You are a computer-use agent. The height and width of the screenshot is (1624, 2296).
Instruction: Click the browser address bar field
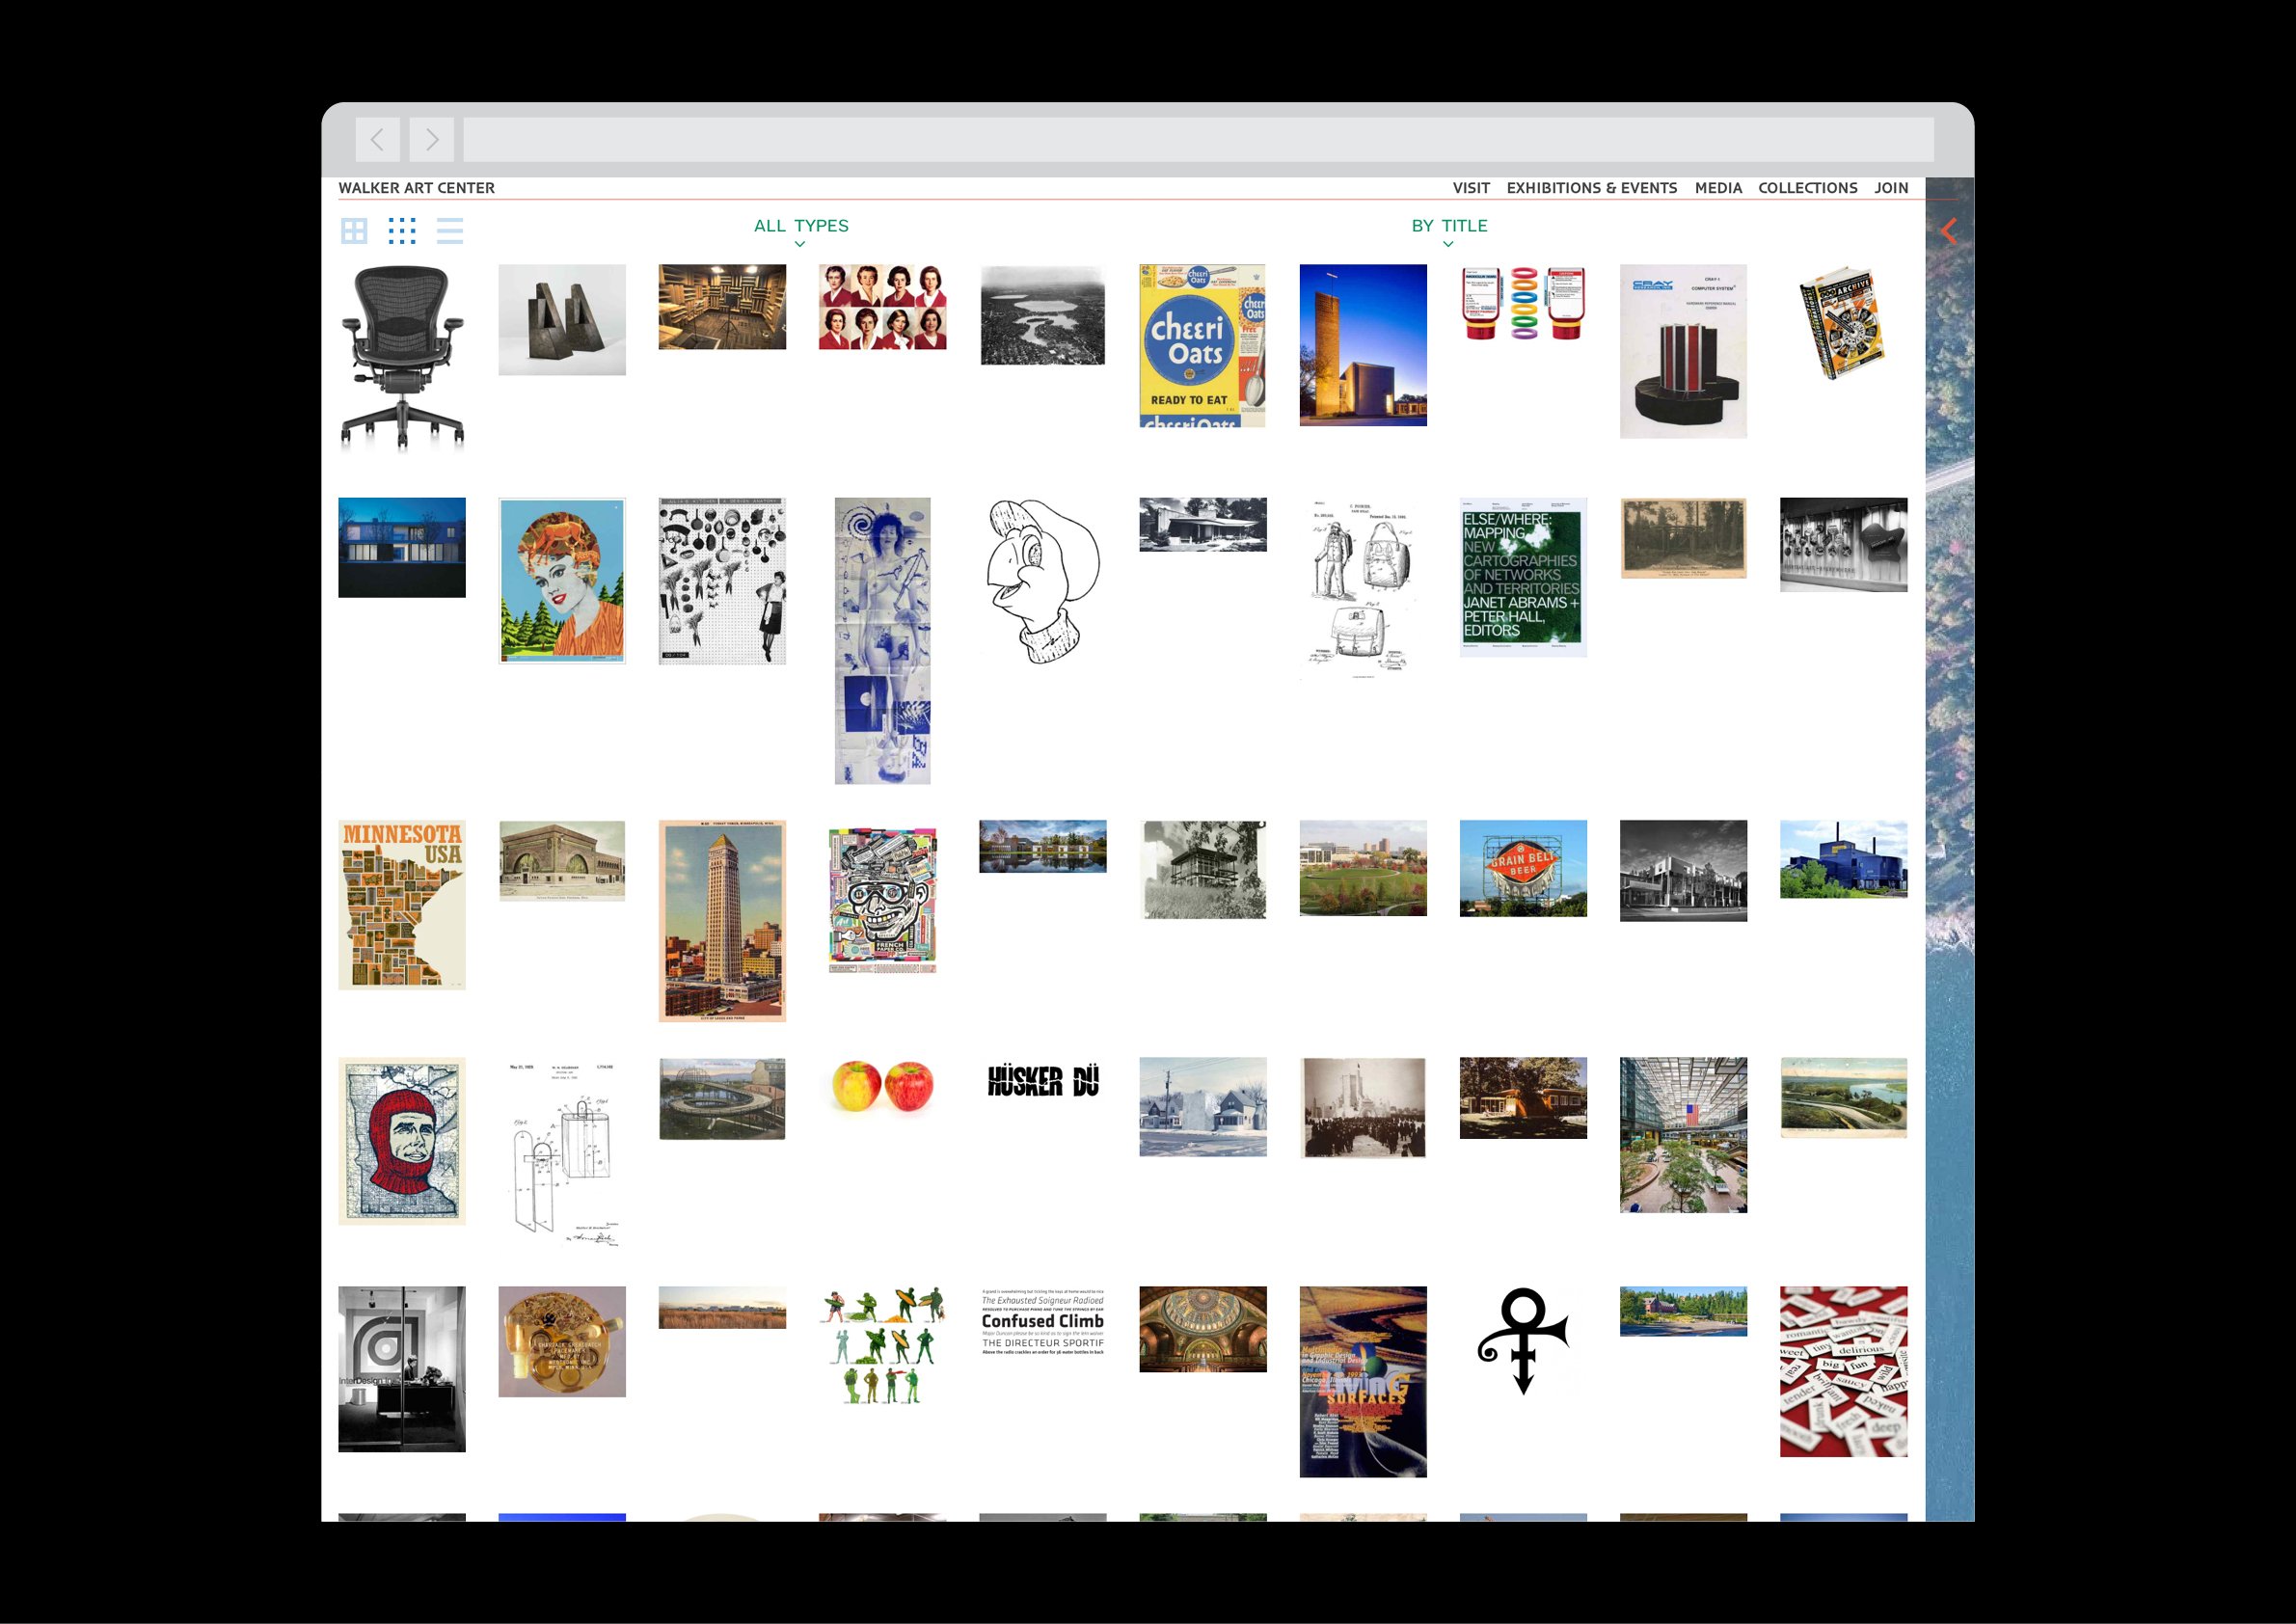tap(1197, 140)
